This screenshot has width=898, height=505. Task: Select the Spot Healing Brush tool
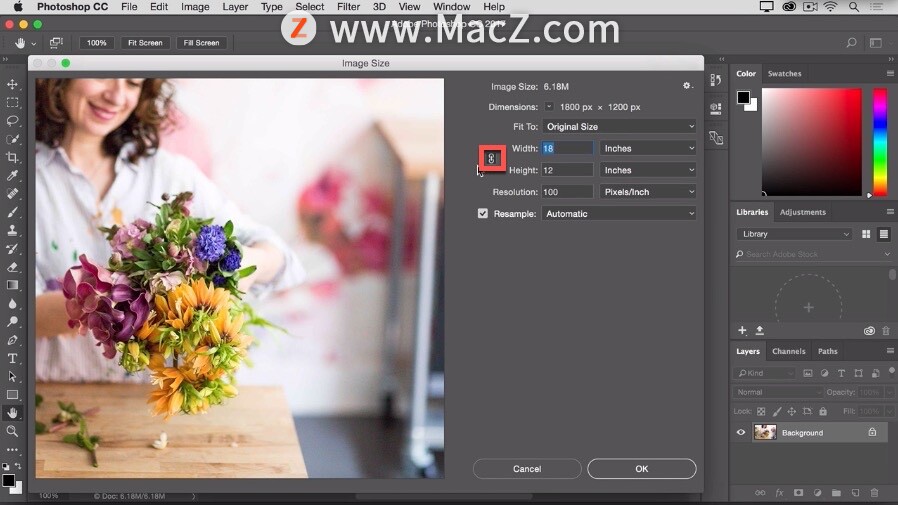(12, 194)
